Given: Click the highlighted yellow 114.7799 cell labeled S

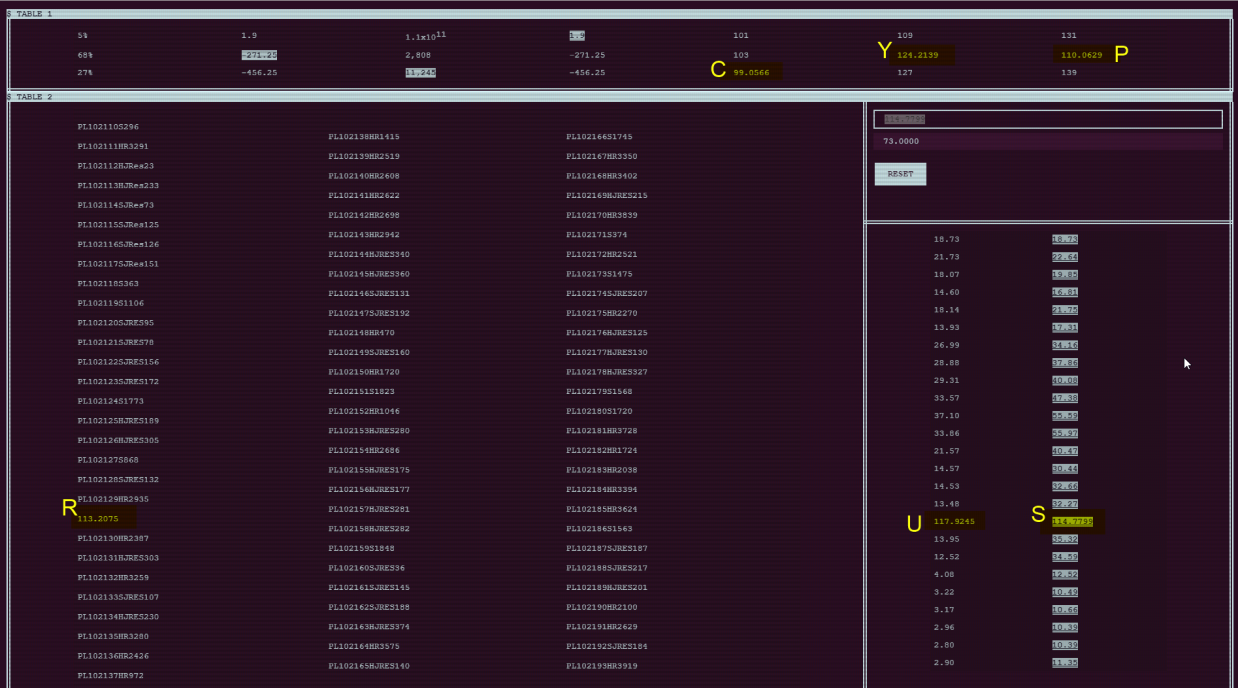Looking at the screenshot, I should pos(1072,521).
